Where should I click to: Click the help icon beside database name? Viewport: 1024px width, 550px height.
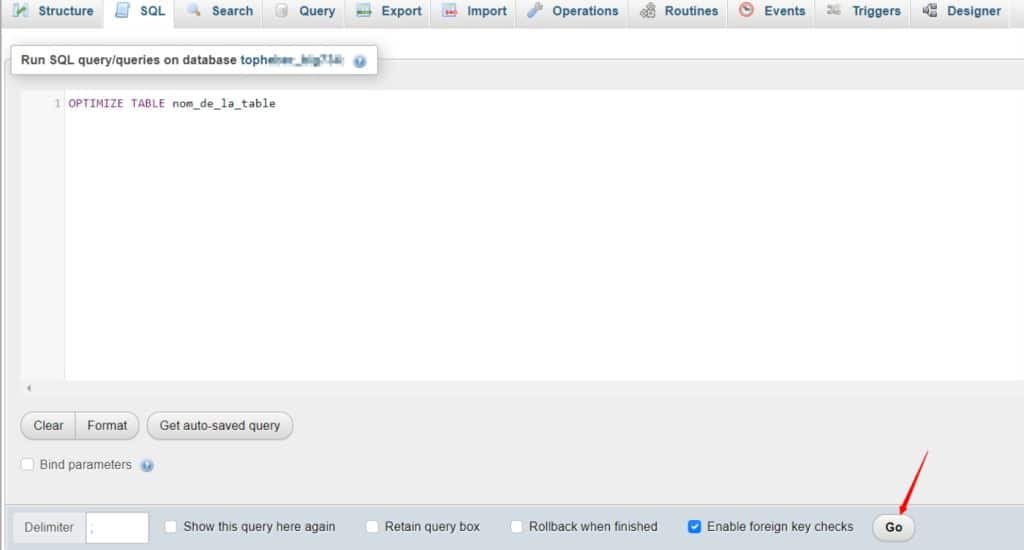click(x=360, y=61)
